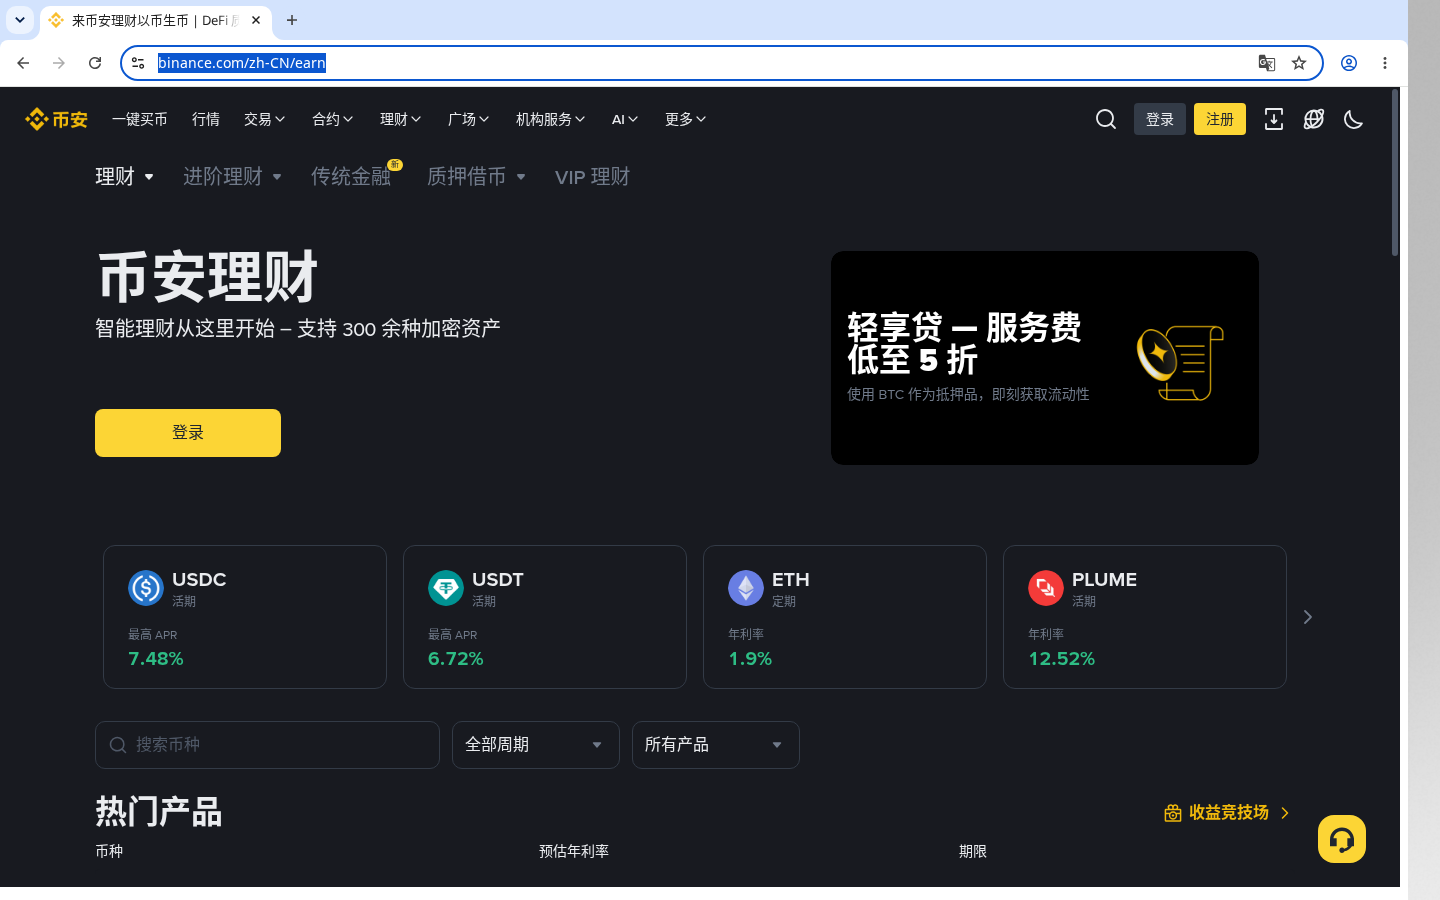Open the 所有产品 dropdown
1440x900 pixels.
[716, 745]
